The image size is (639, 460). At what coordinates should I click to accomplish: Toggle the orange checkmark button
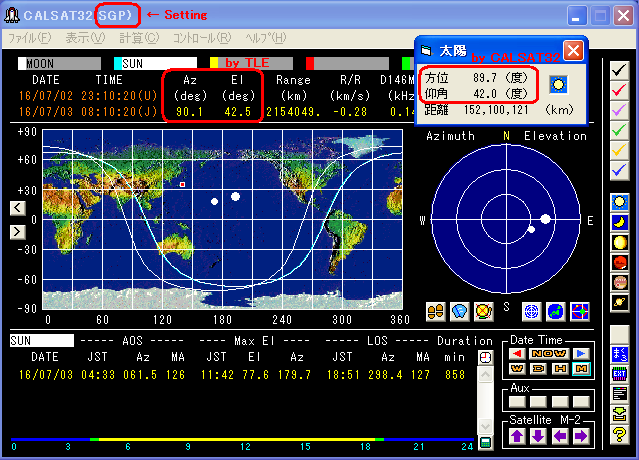[619, 150]
